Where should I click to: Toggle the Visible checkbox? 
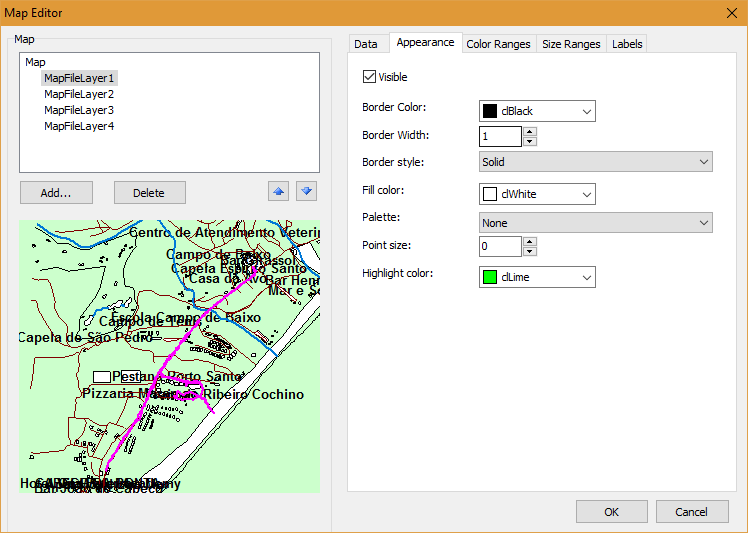[370, 77]
